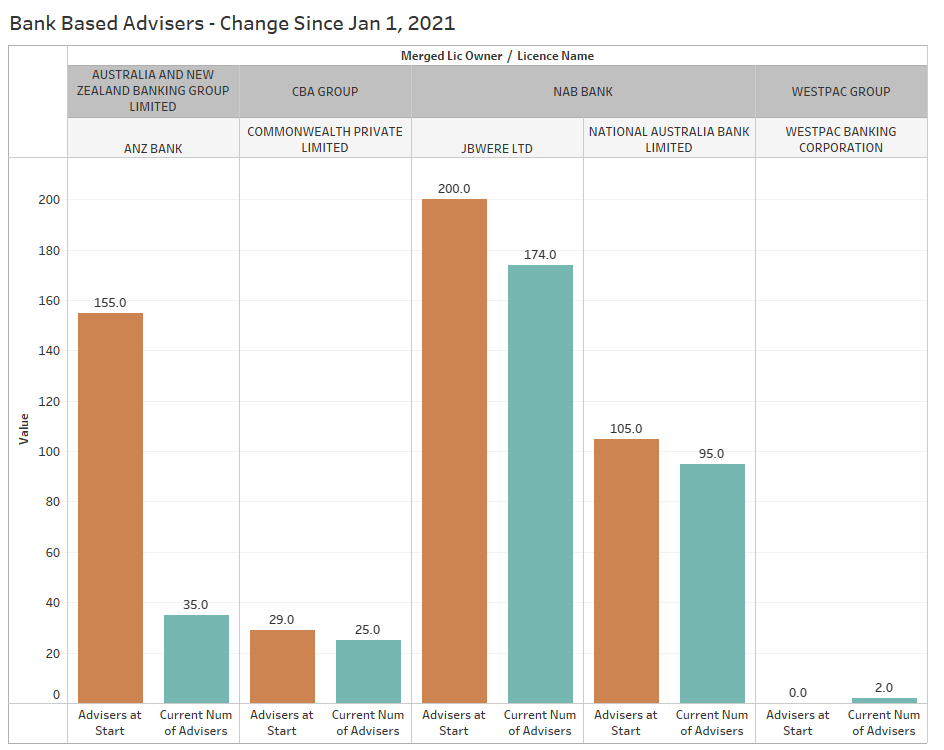Screen dimensions: 944x750
Task: Click the 2.0 data label
Action: tap(884, 688)
